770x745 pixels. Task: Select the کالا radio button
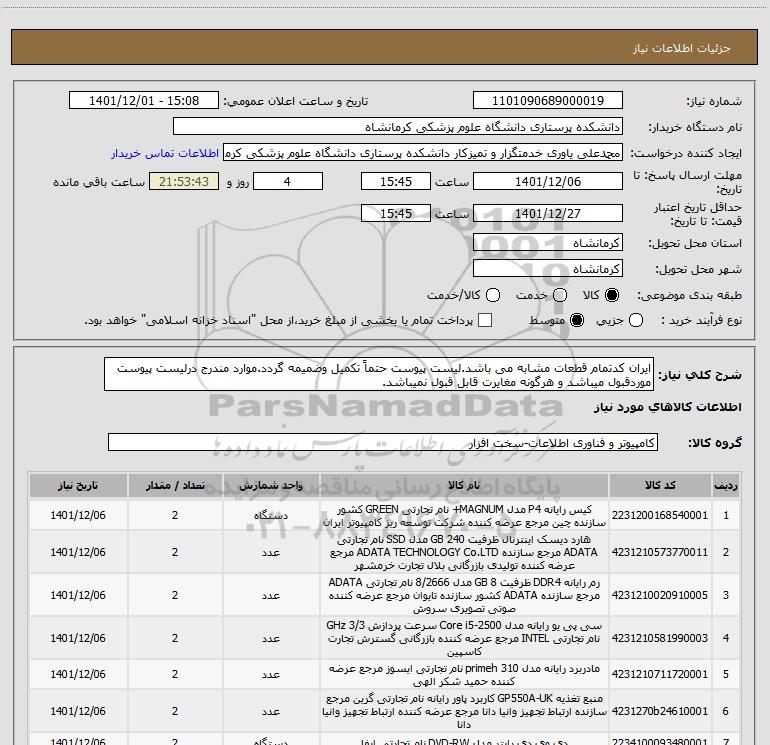tap(612, 295)
